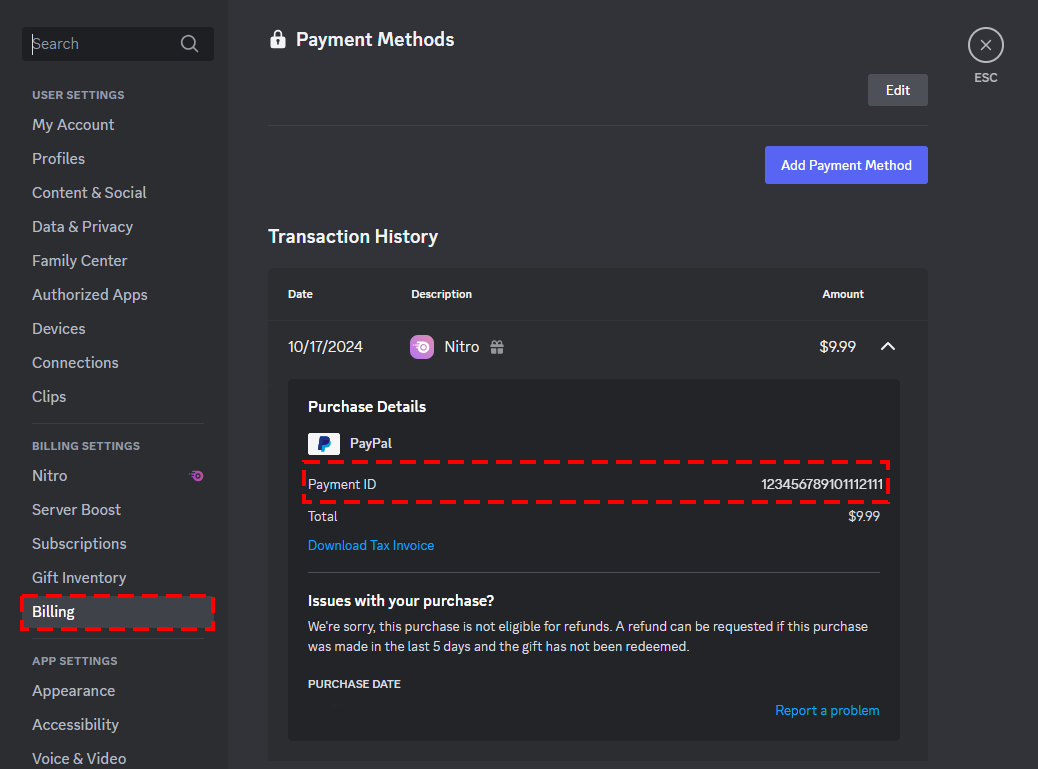Screen dimensions: 1038x769
Task: Select Authorized Apps in the sidebar
Action: [x=89, y=294]
